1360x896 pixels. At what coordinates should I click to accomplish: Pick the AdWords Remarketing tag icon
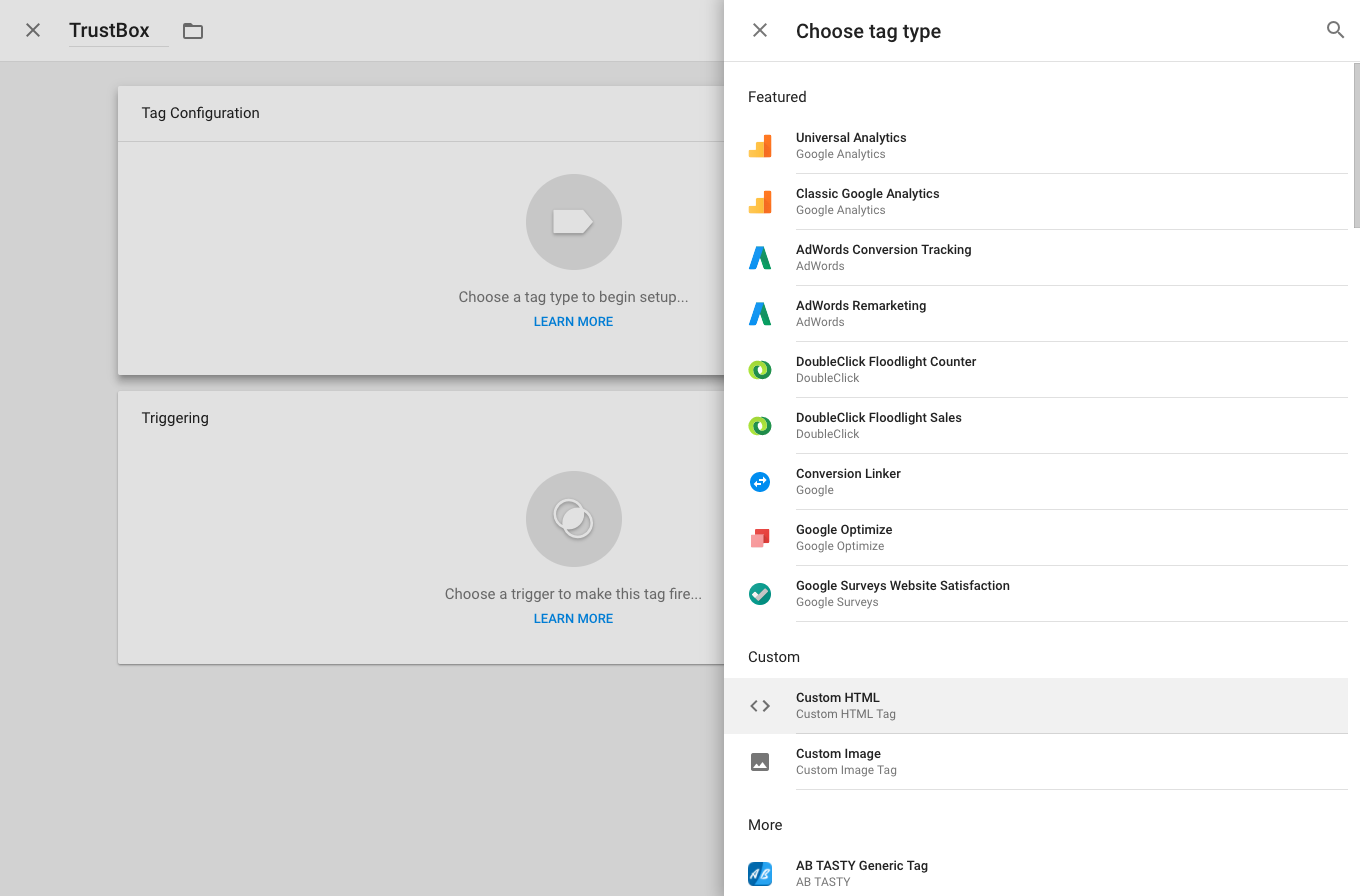pyautogui.click(x=760, y=313)
